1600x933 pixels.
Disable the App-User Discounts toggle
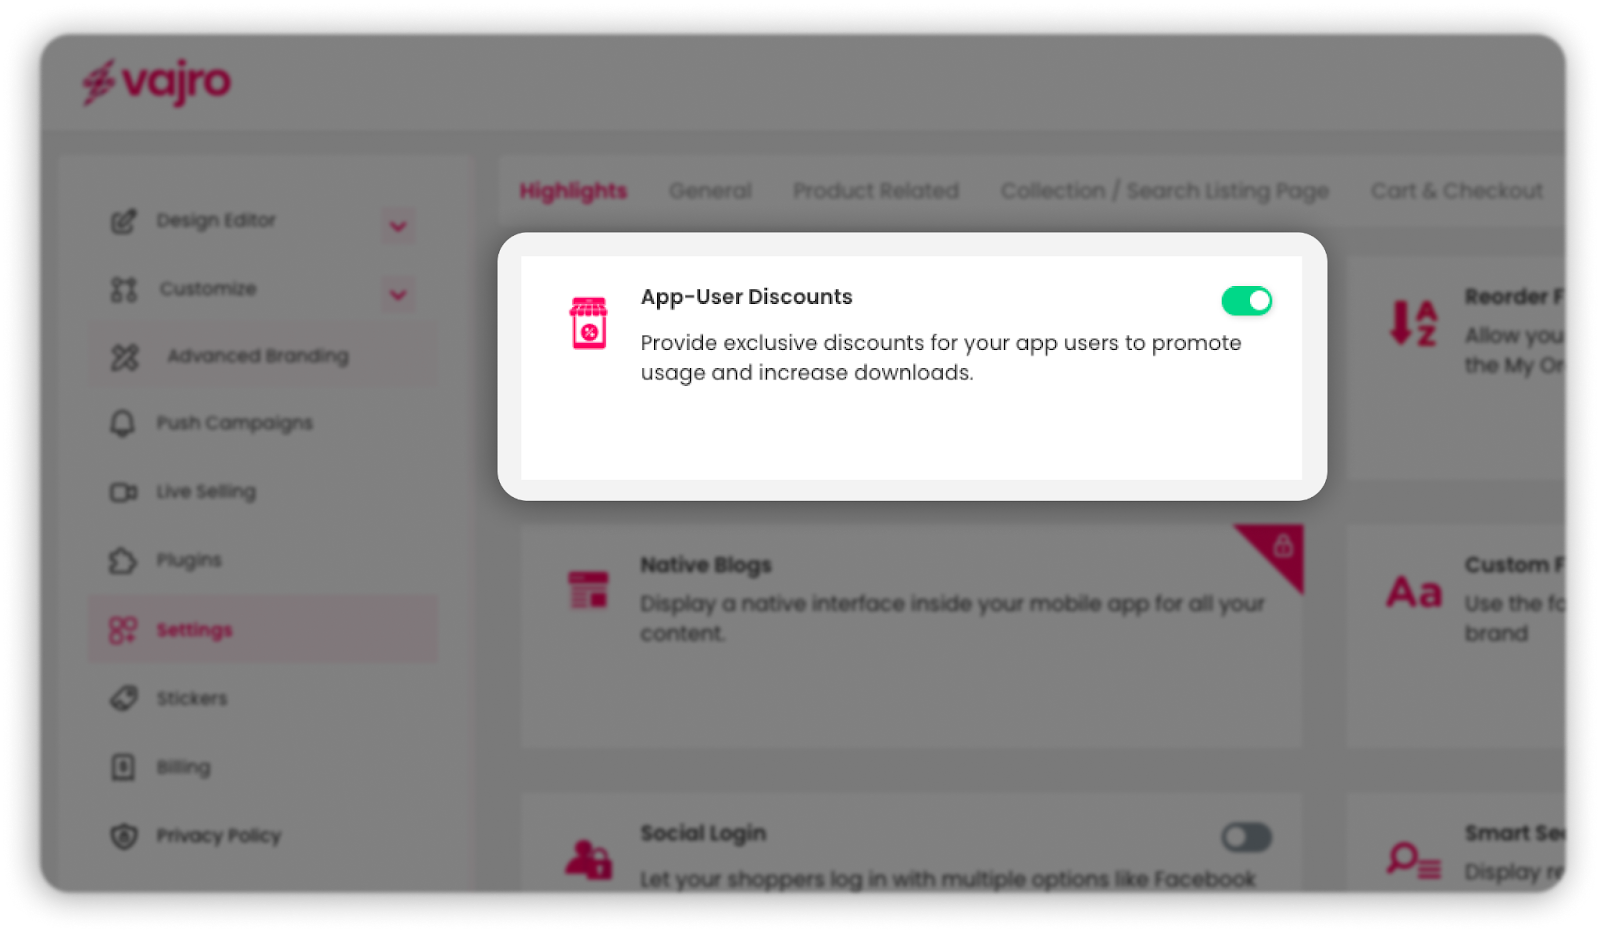tap(1246, 300)
